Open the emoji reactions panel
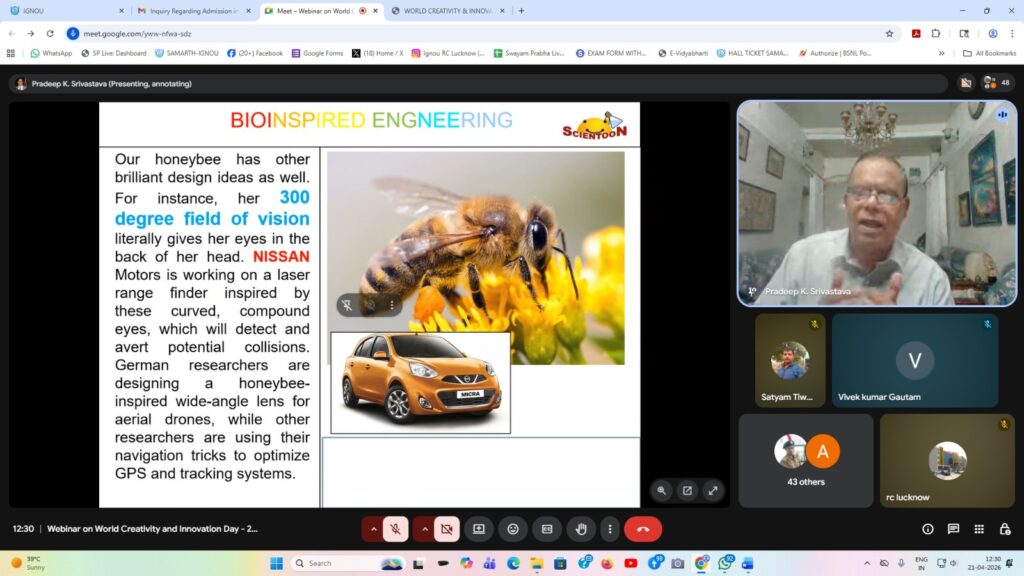Image resolution: width=1024 pixels, height=576 pixels. (x=513, y=529)
